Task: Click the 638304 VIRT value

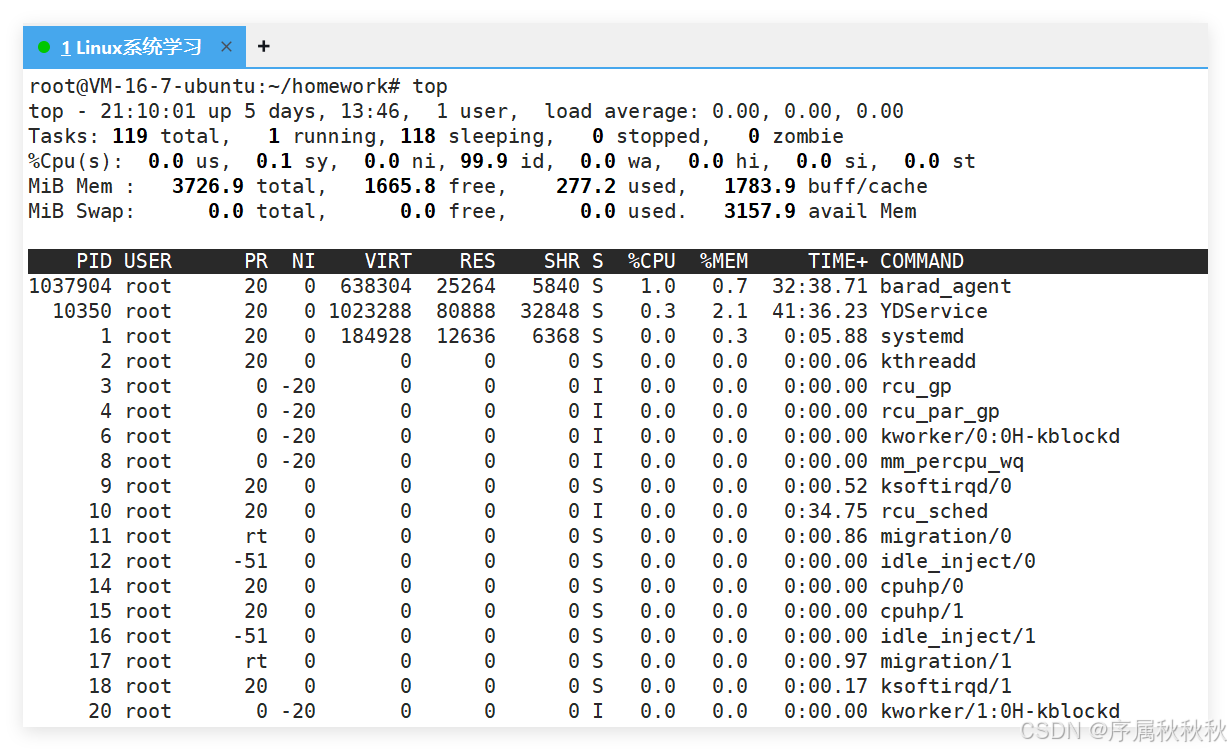Action: tap(376, 286)
